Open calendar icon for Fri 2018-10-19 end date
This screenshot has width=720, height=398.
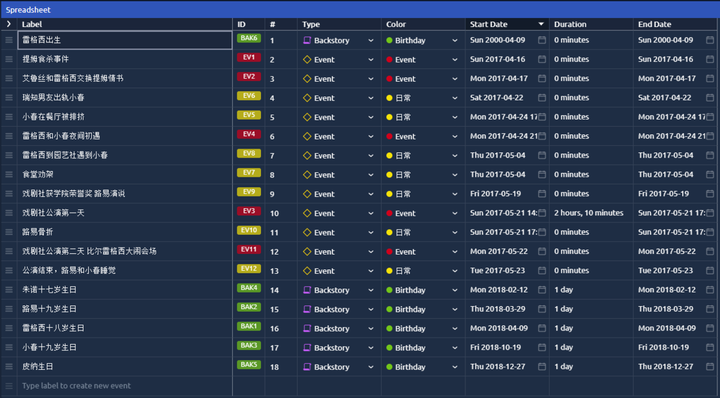pos(710,348)
